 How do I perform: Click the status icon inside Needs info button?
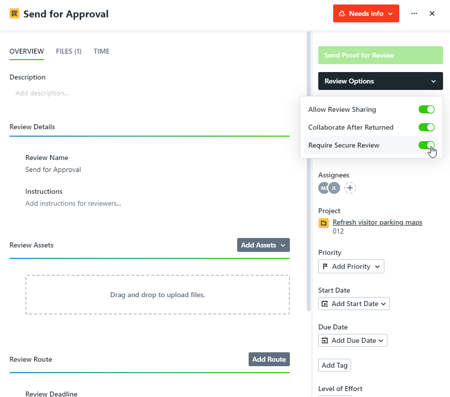(x=342, y=14)
